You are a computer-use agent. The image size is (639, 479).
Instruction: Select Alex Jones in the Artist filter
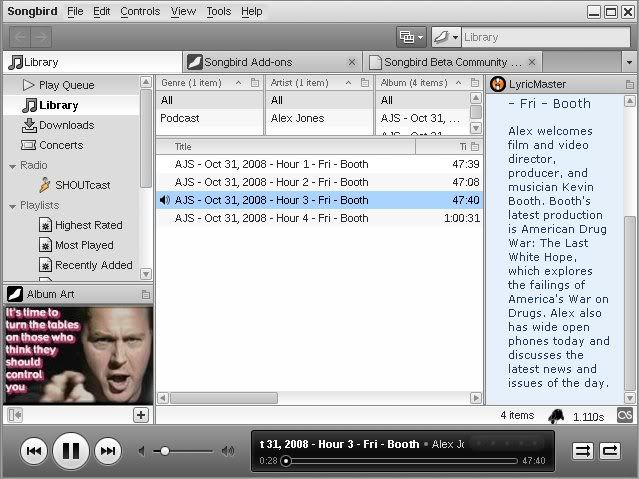(x=319, y=118)
